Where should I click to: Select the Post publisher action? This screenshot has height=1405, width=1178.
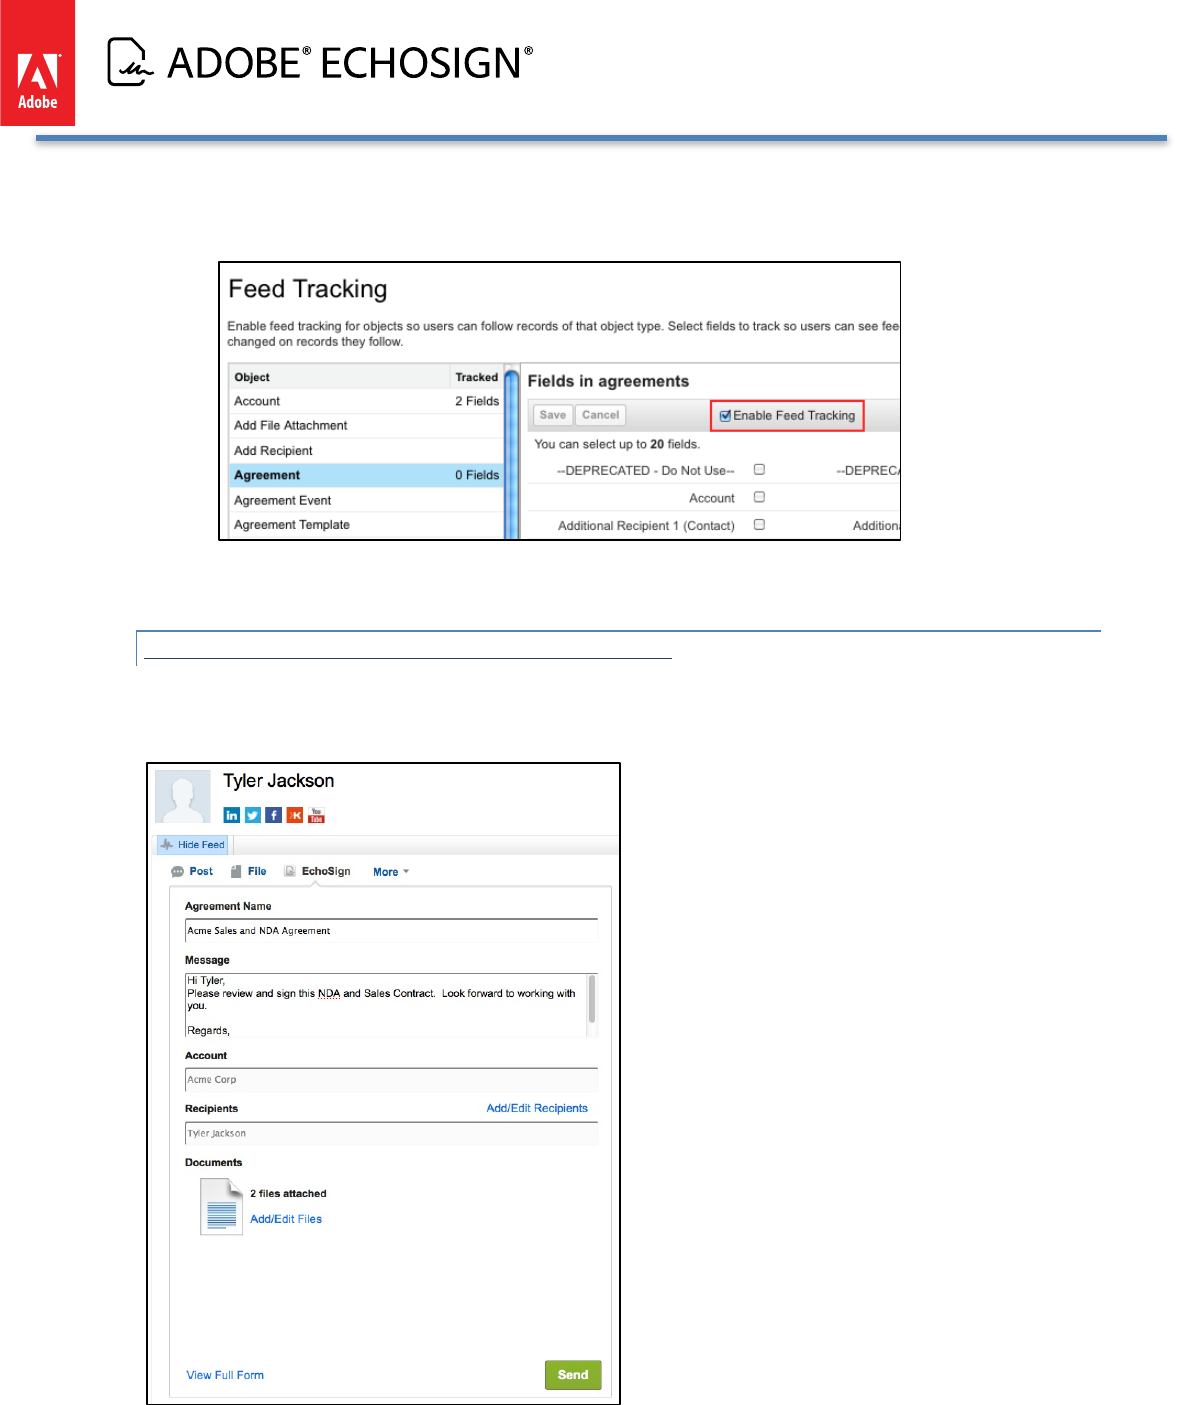click(x=192, y=871)
